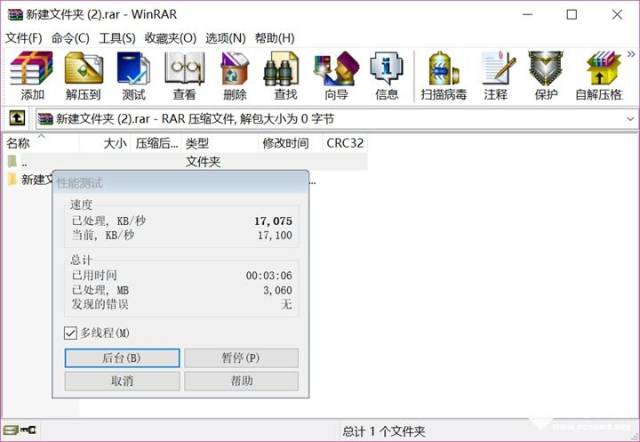This screenshot has width=640, height=442.
Task: Sort by the 修改时间 column header
Action: (x=290, y=143)
